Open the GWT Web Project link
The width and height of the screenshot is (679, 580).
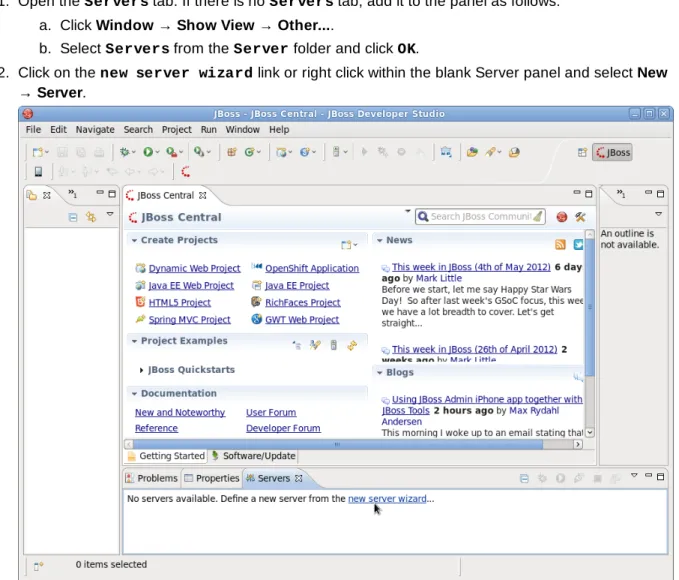tap(302, 320)
